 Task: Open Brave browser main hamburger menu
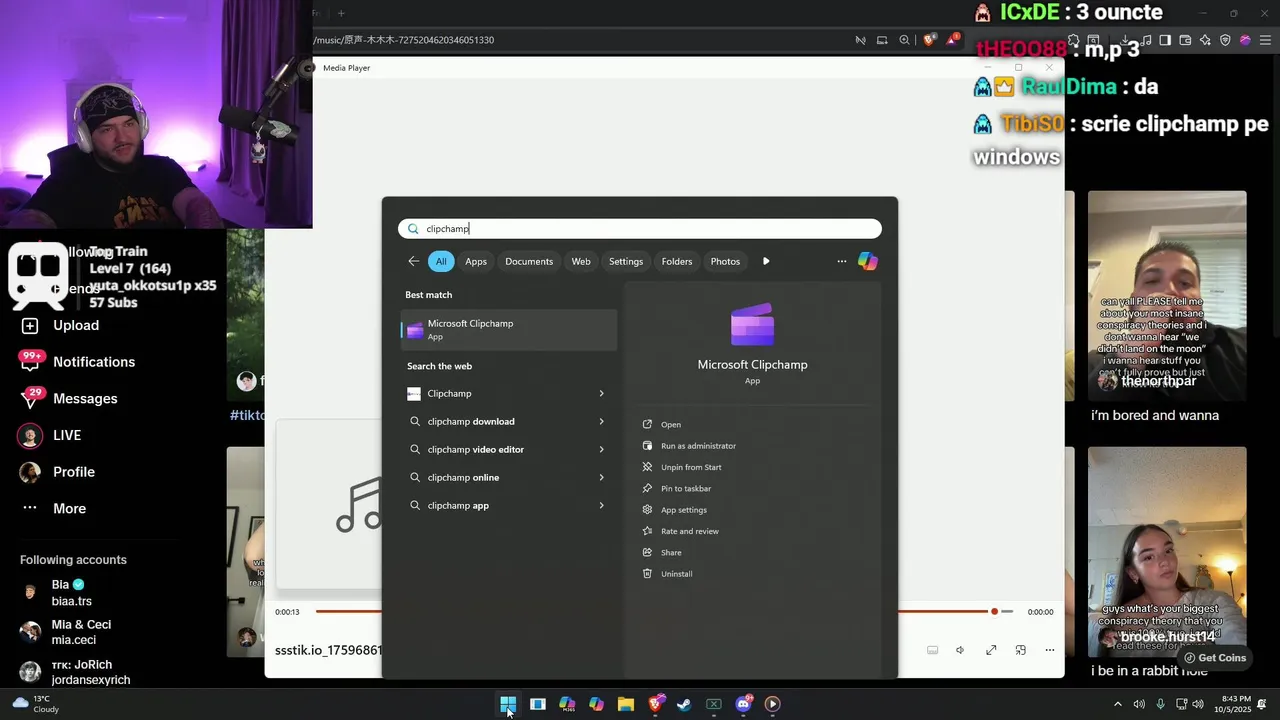(x=1264, y=40)
